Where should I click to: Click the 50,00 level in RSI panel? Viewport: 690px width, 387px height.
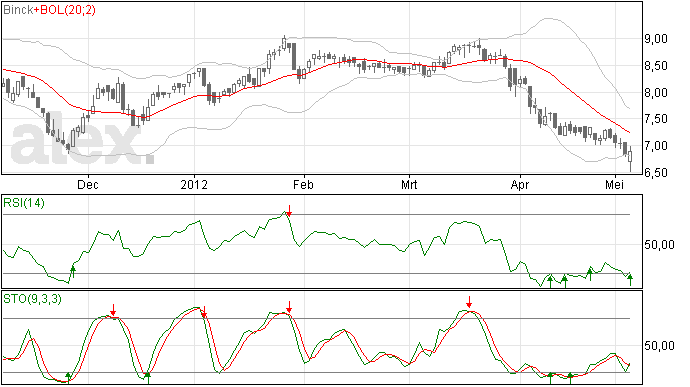point(659,244)
